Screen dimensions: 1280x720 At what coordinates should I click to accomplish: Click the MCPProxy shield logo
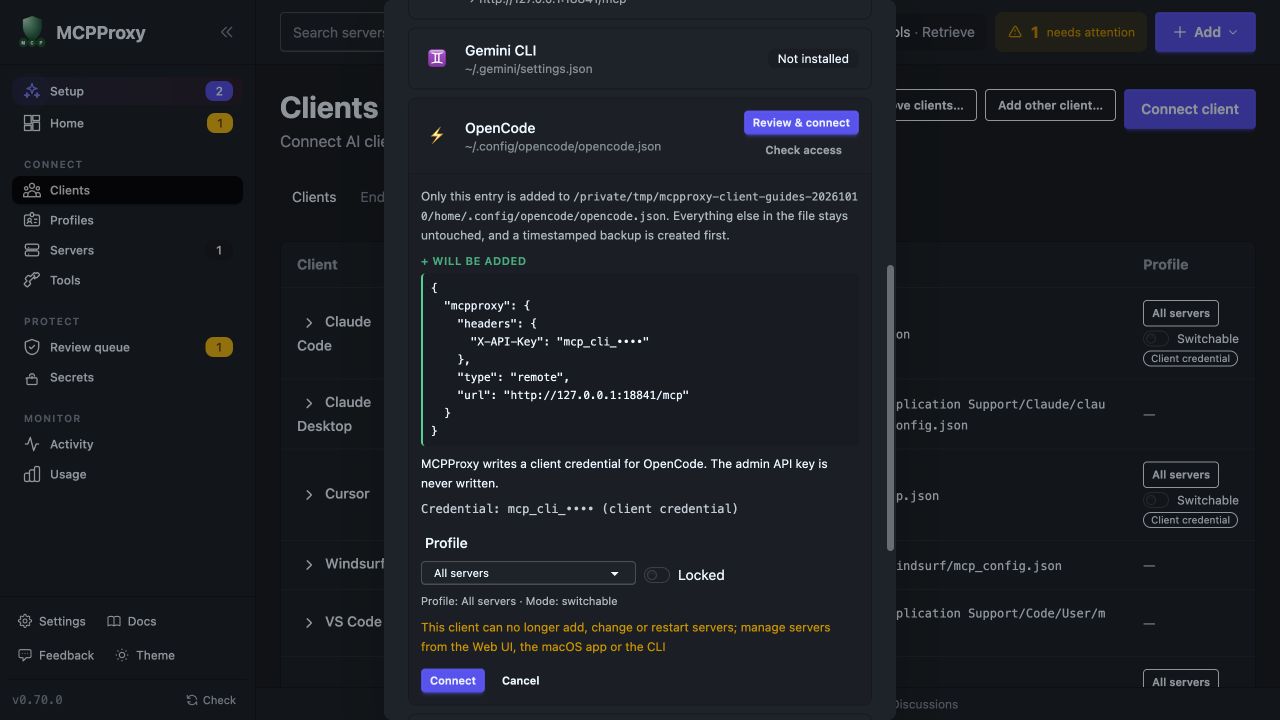click(32, 32)
